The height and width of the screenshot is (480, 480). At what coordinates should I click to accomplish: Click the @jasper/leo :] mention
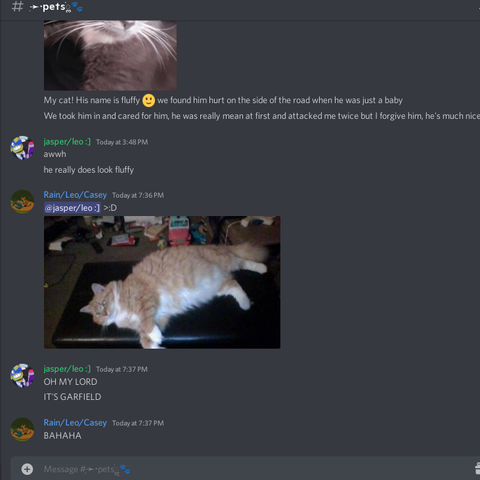coord(72,208)
